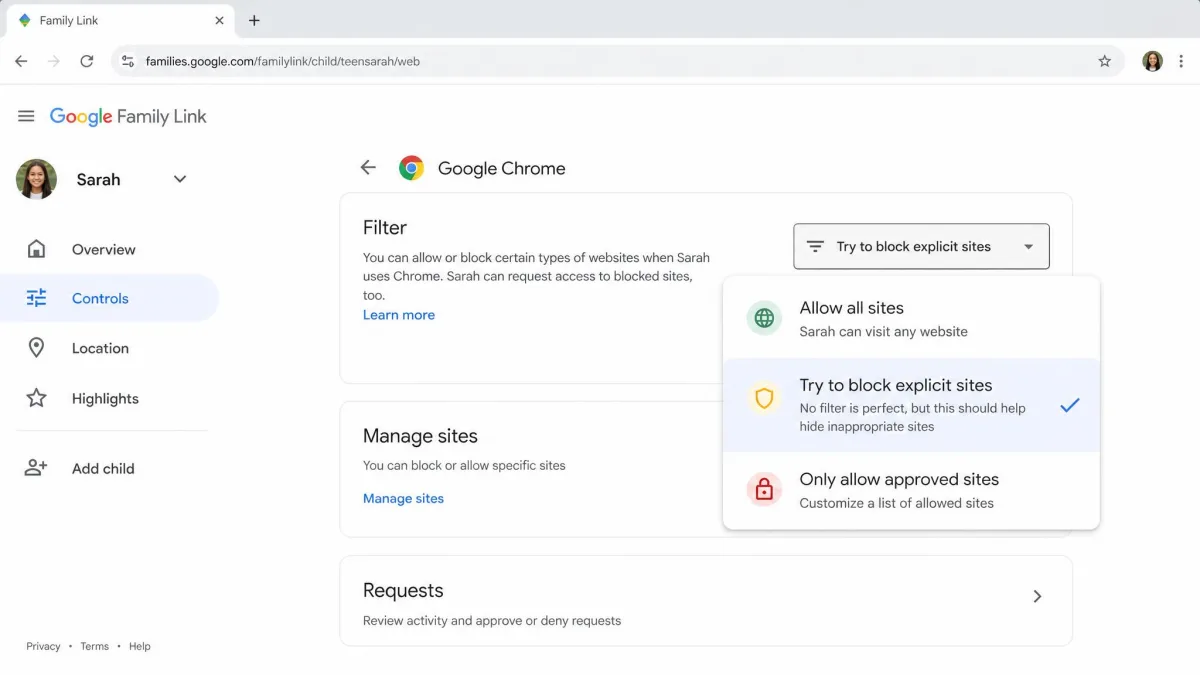Click the Location pin icon
Viewport: 1200px width, 675px height.
click(36, 348)
